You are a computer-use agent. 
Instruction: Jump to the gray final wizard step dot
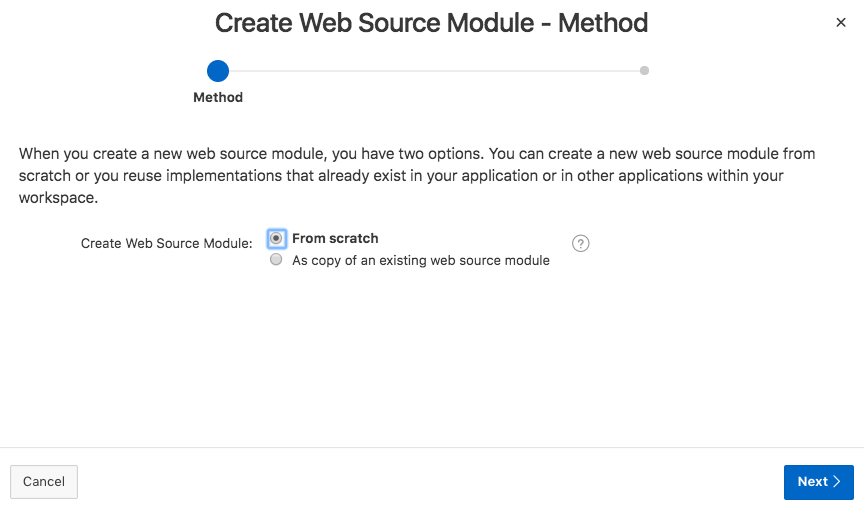(x=644, y=71)
